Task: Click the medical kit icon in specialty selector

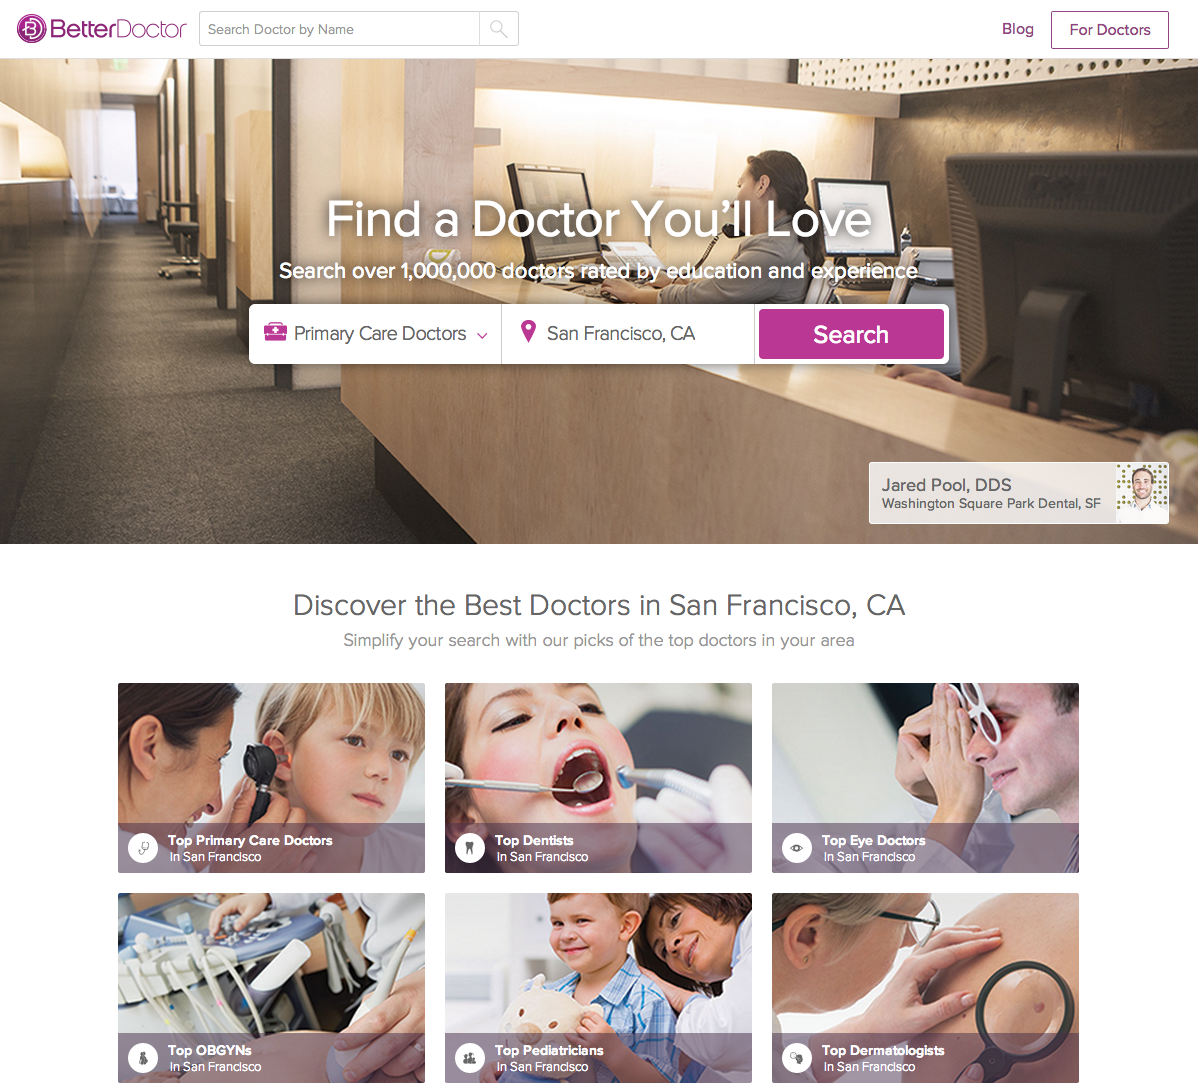Action: (275, 332)
